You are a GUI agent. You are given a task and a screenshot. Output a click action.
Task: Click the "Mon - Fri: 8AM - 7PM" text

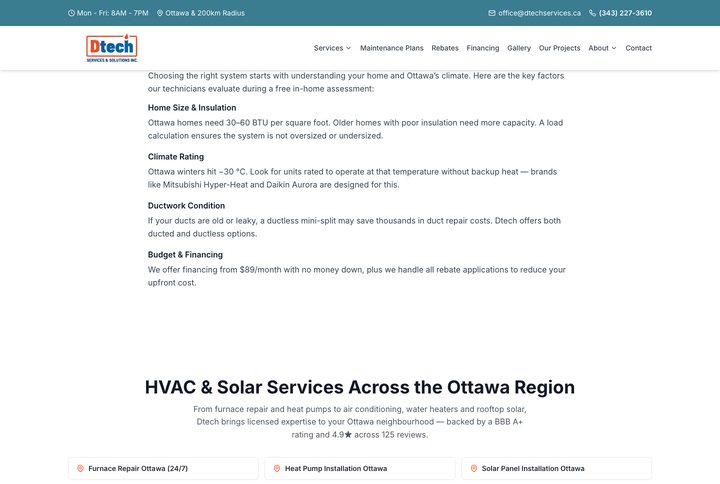click(112, 13)
